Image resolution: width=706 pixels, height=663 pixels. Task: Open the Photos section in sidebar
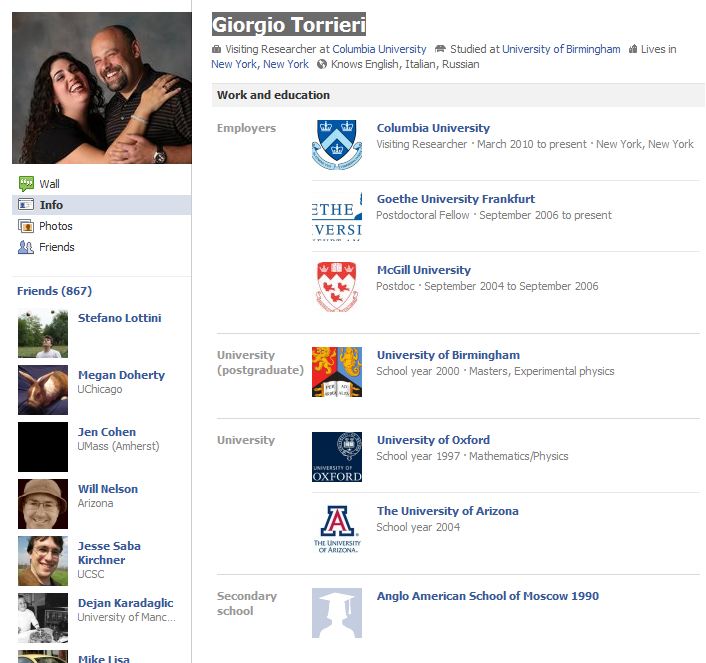tap(55, 226)
